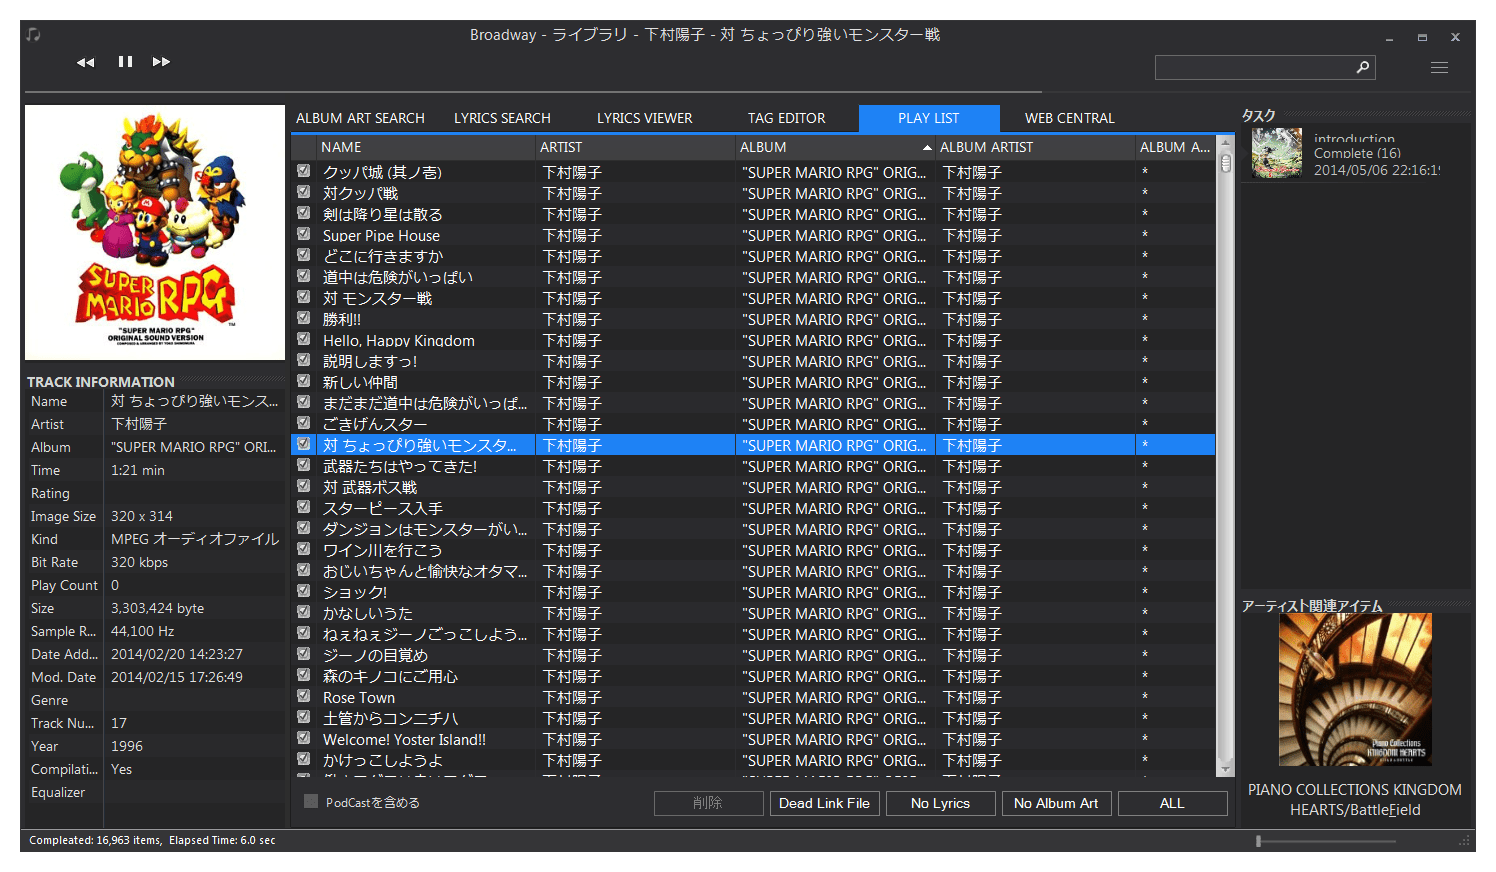1496x872 pixels.
Task: Click the search magnifier icon
Action: pos(1362,67)
